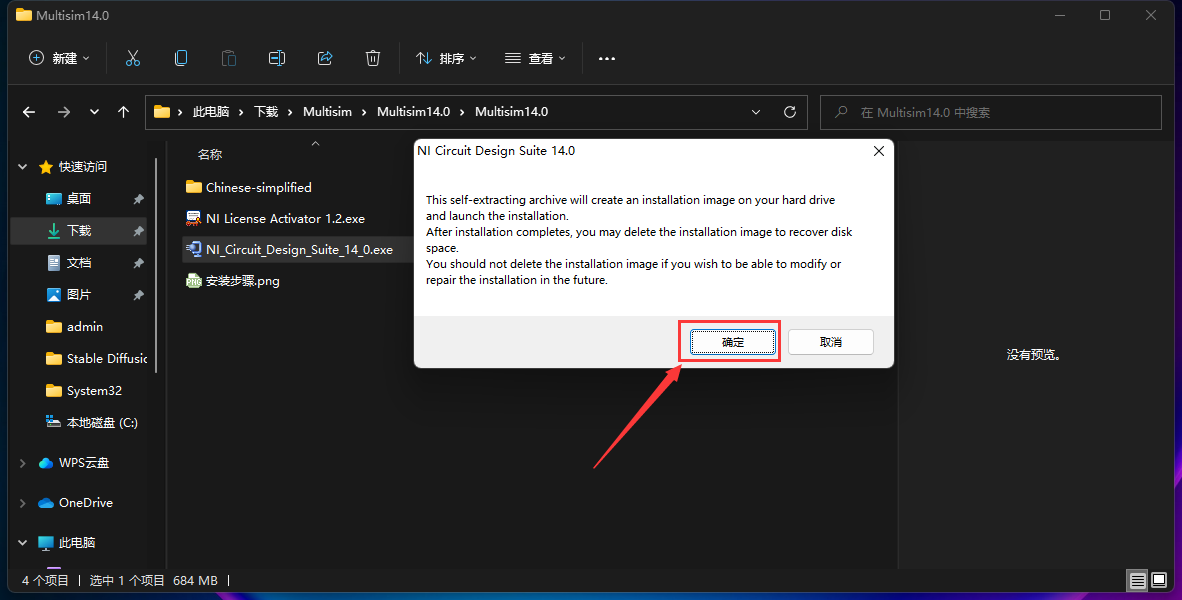Open the three-dot more options menu
Screen dimensions: 1182x600
tap(607, 58)
